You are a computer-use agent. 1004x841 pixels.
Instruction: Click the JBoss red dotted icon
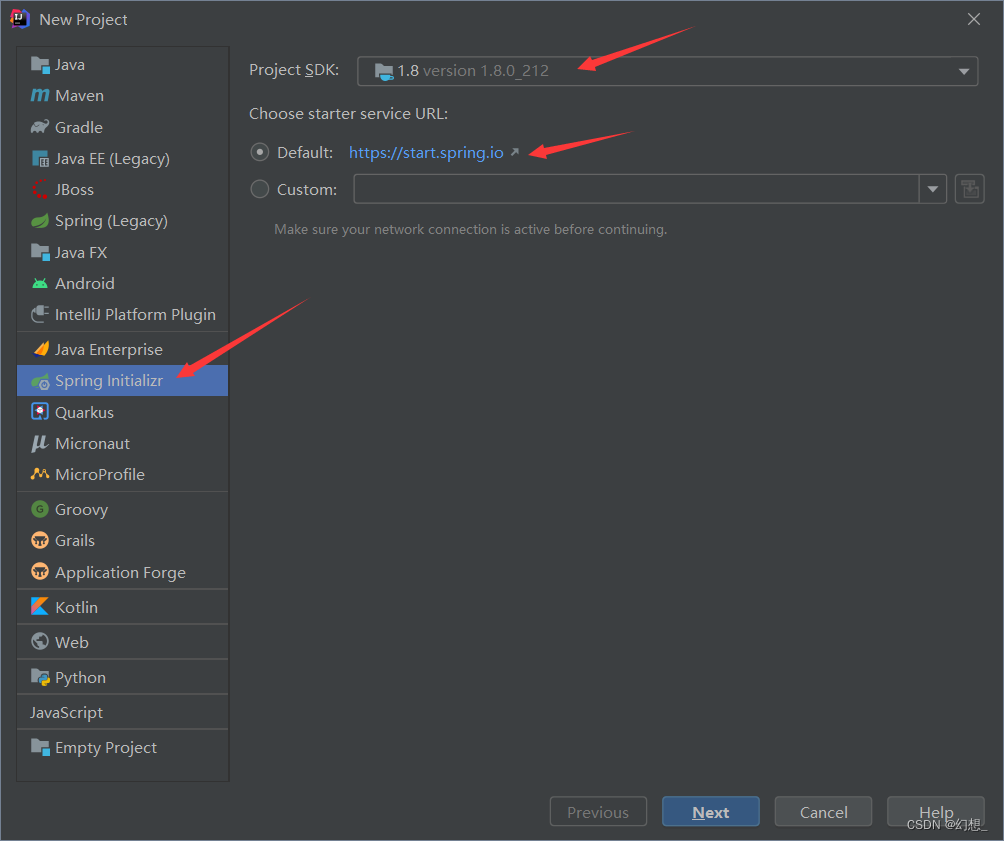tap(40, 190)
